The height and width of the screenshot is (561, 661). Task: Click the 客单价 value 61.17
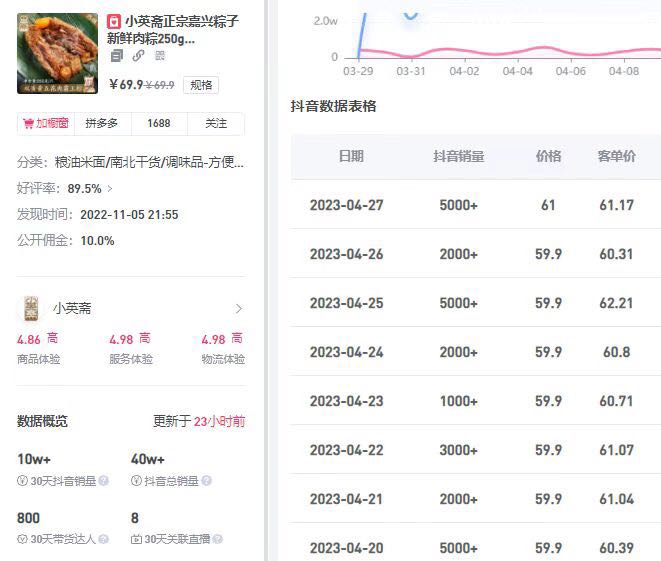pyautogui.click(x=617, y=205)
